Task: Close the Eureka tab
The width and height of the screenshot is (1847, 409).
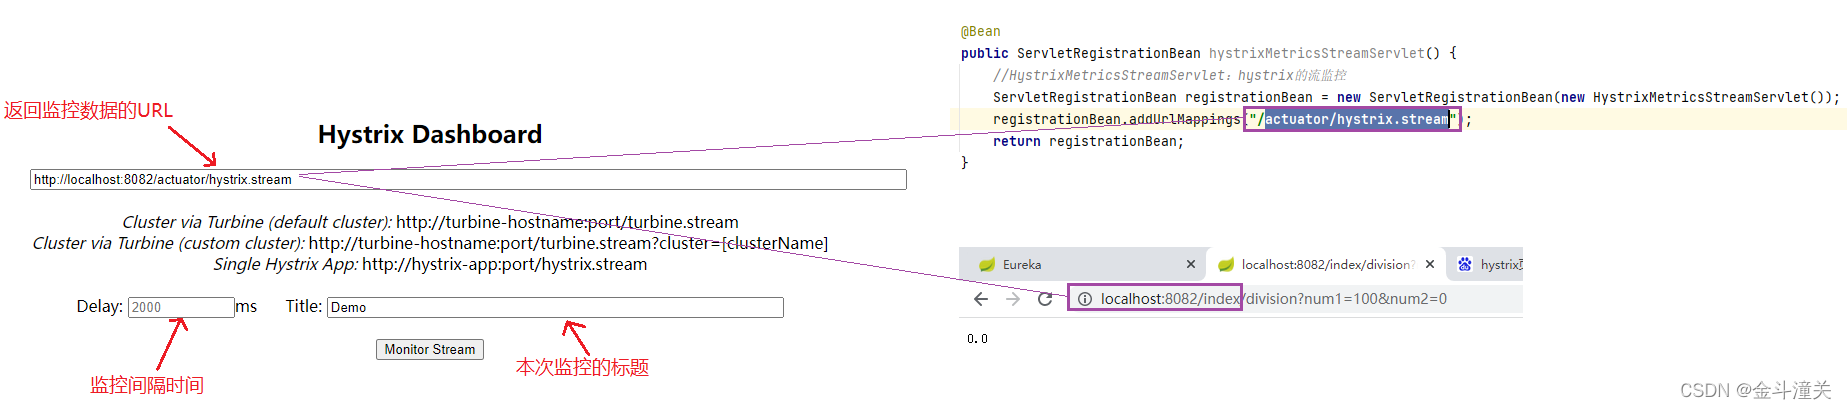Action: click(1191, 265)
